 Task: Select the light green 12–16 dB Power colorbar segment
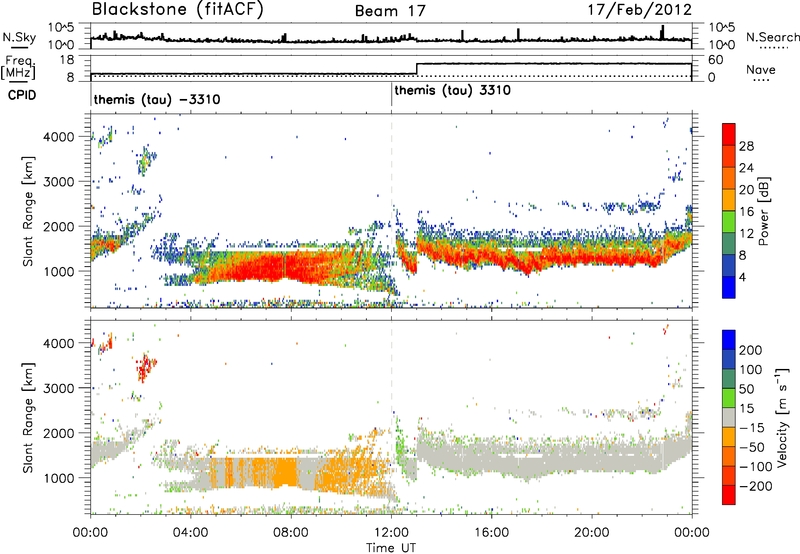[729, 221]
